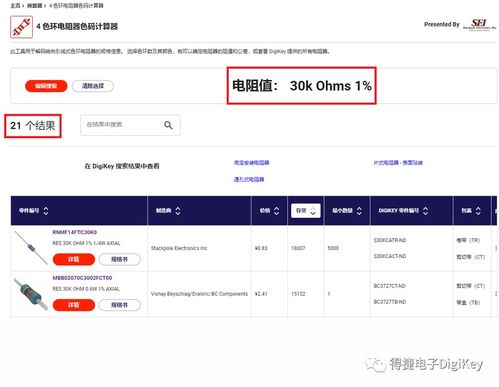The width and height of the screenshot is (499, 387).
Task: Click 'RES 30K OHM 1% 1/4W AXIAL' description
Action: pyautogui.click(x=86, y=243)
